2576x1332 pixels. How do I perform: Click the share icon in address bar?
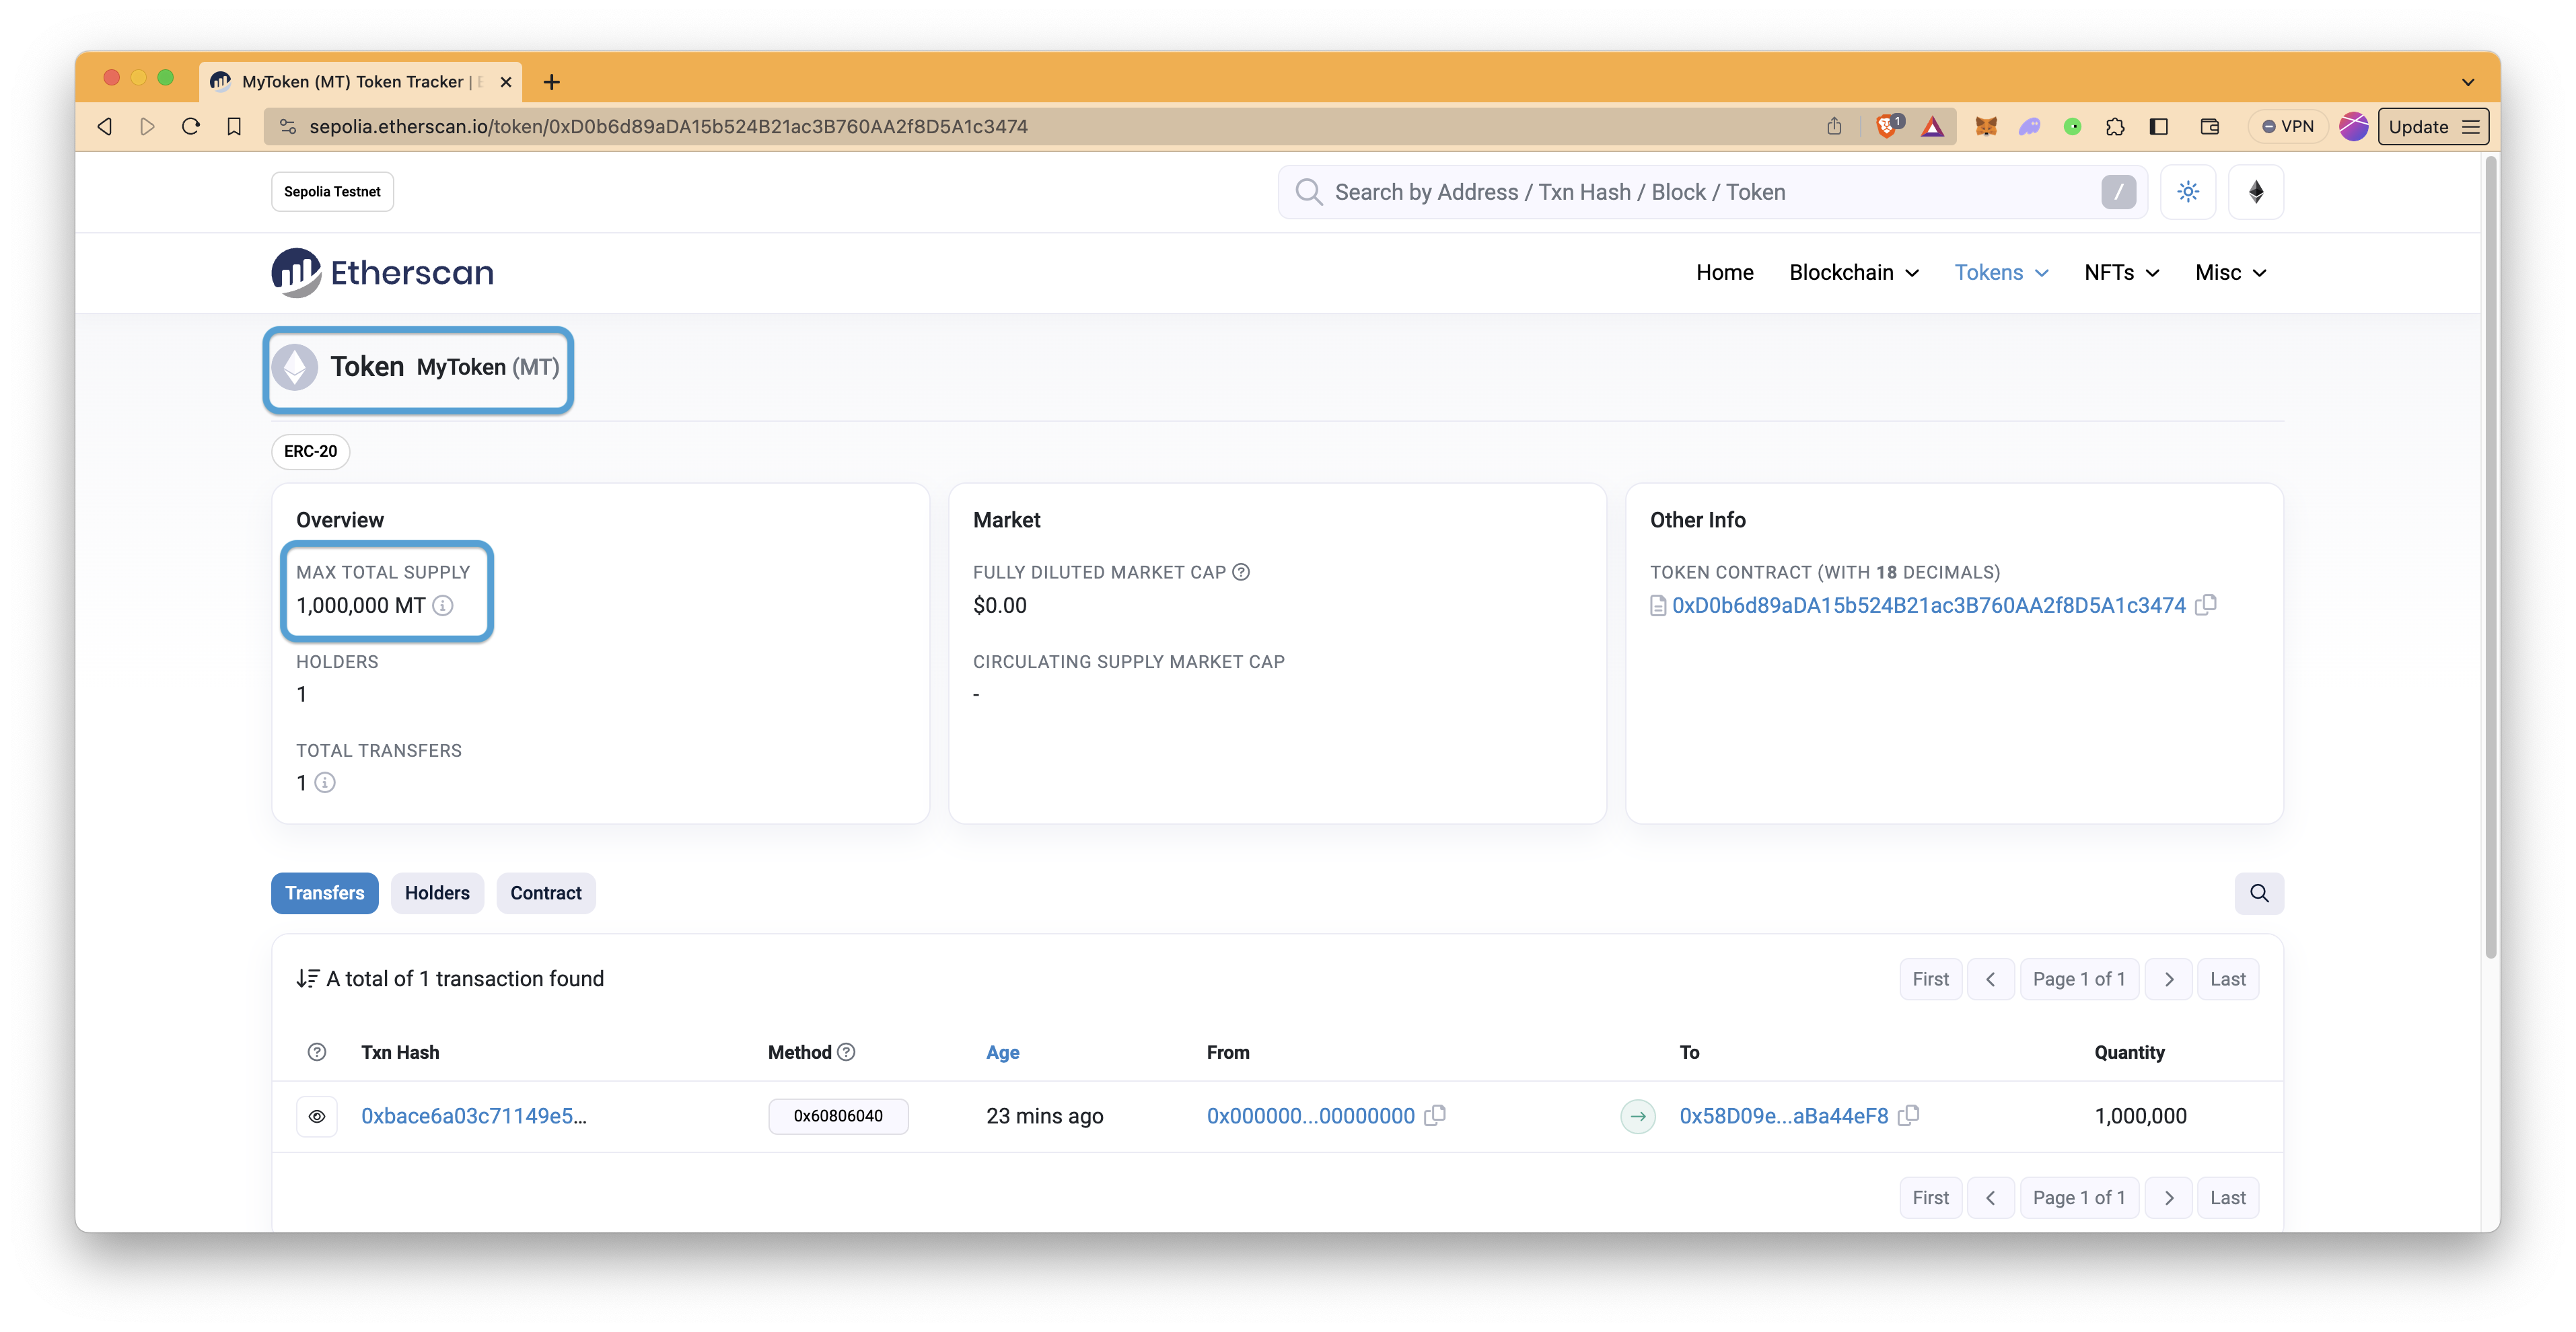1834,126
